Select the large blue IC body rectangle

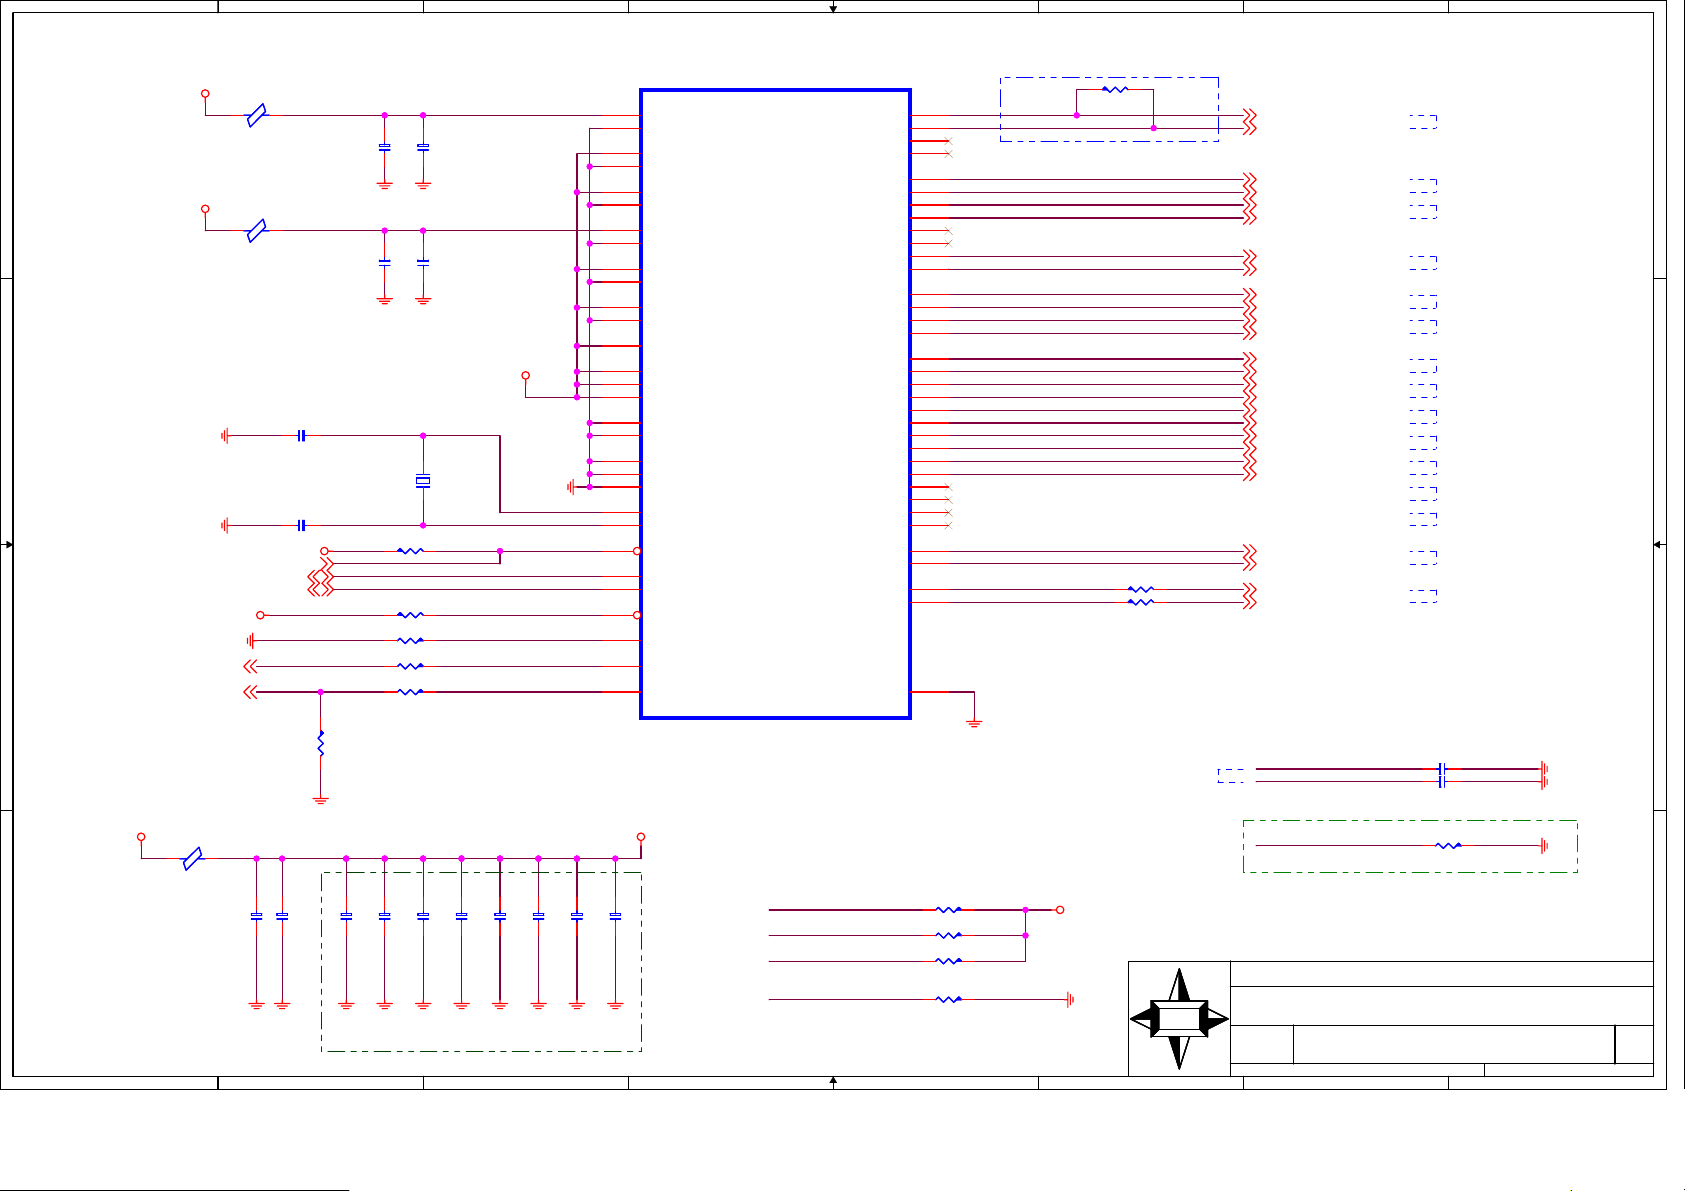775,404
